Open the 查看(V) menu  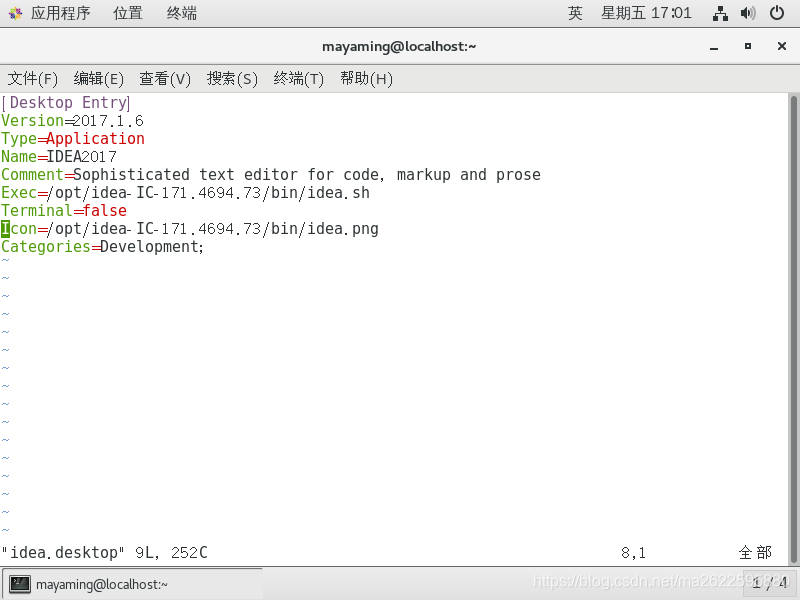click(x=165, y=79)
